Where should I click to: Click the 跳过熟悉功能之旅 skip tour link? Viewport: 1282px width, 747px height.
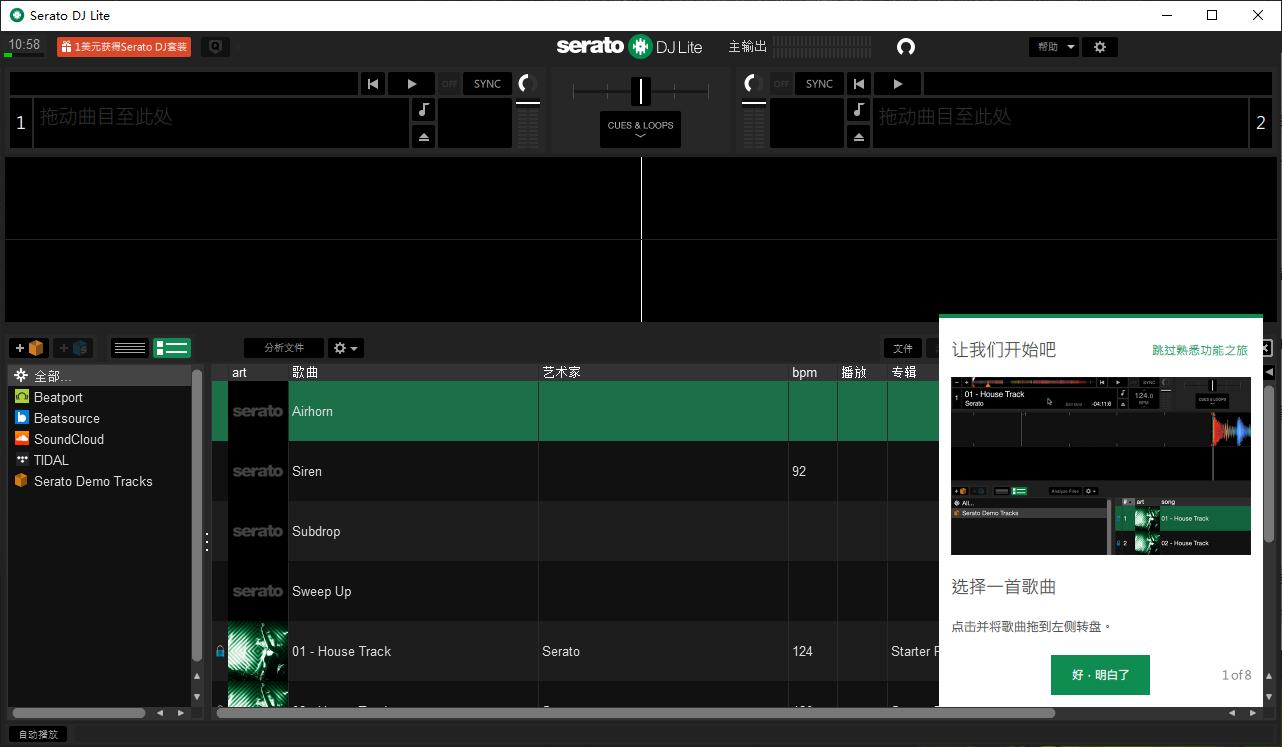tap(1199, 350)
